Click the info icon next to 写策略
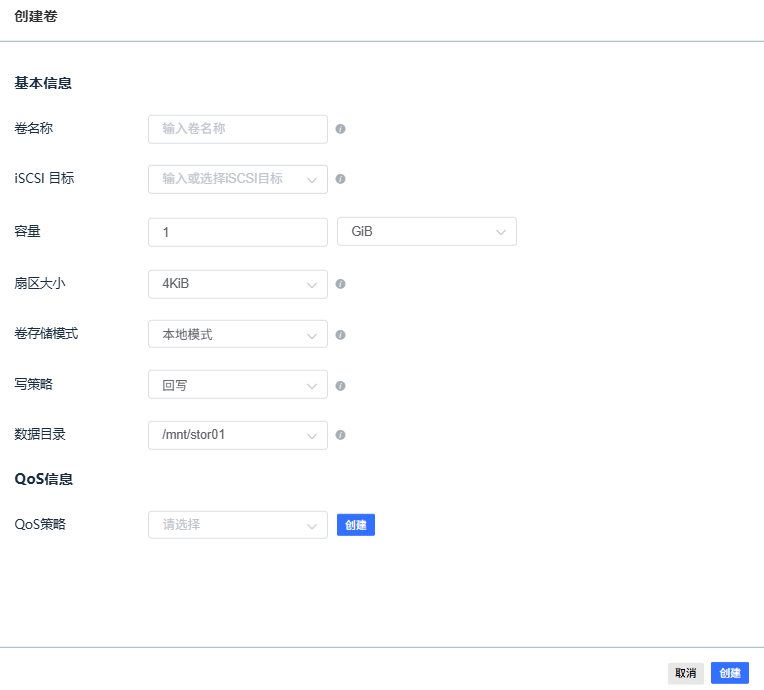 341,385
